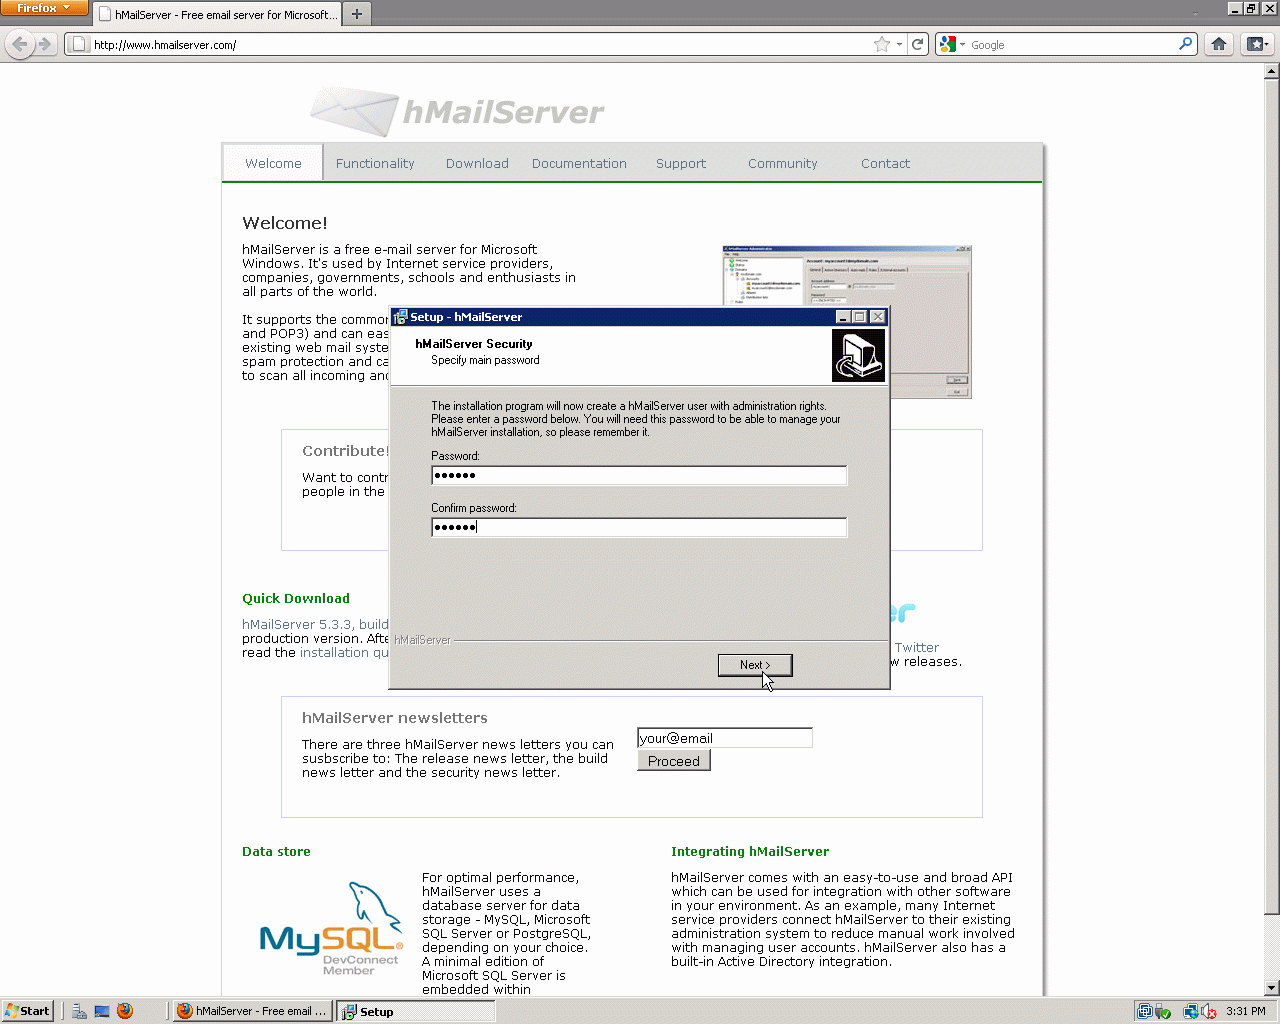
Task: Go to the Firefox home page icon
Action: click(x=1219, y=44)
